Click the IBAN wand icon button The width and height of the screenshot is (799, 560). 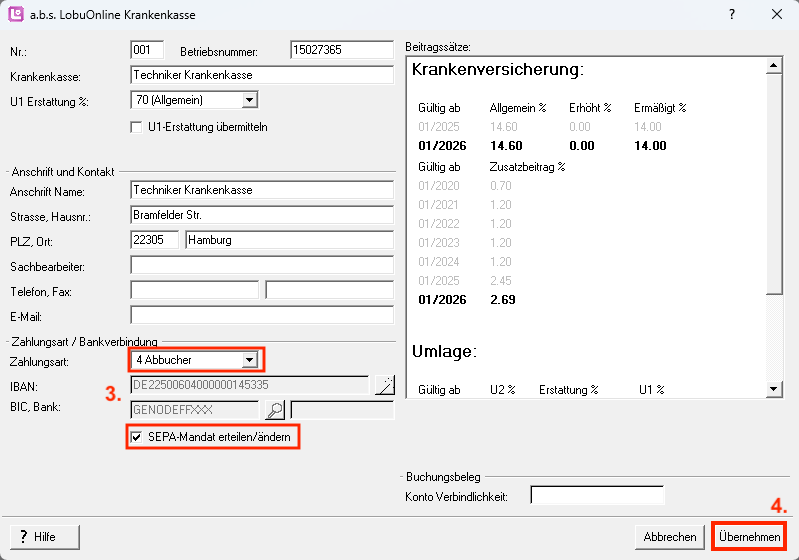(385, 385)
